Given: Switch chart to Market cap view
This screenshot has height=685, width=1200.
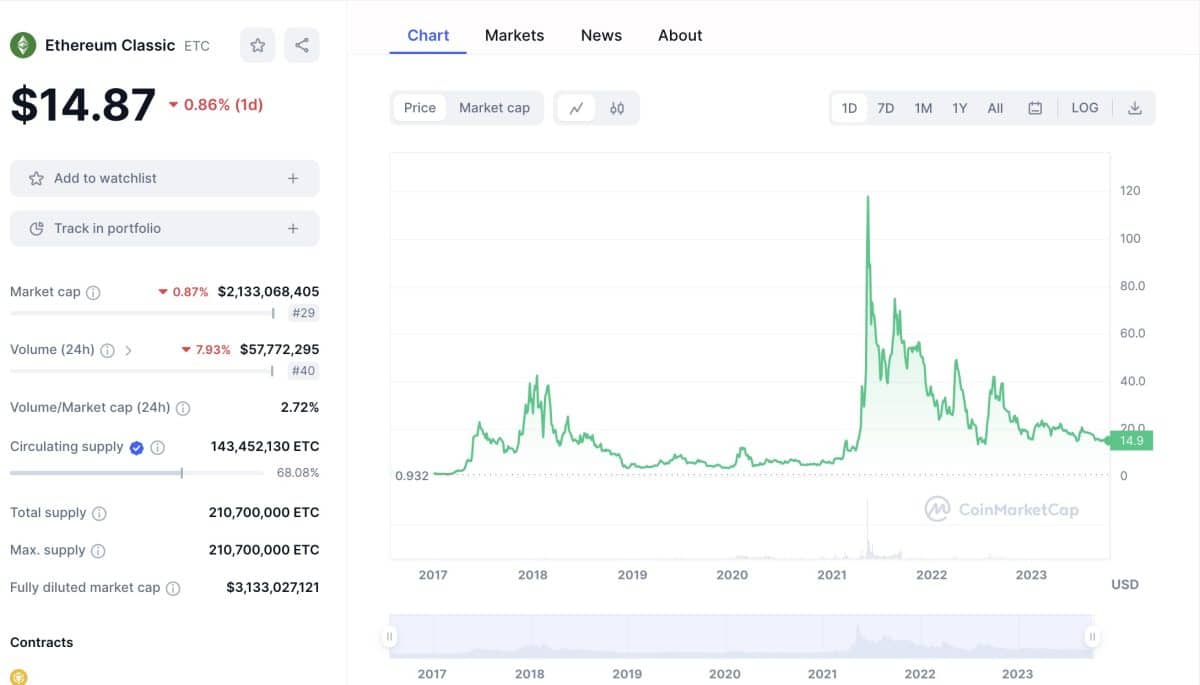Looking at the screenshot, I should click(x=493, y=107).
